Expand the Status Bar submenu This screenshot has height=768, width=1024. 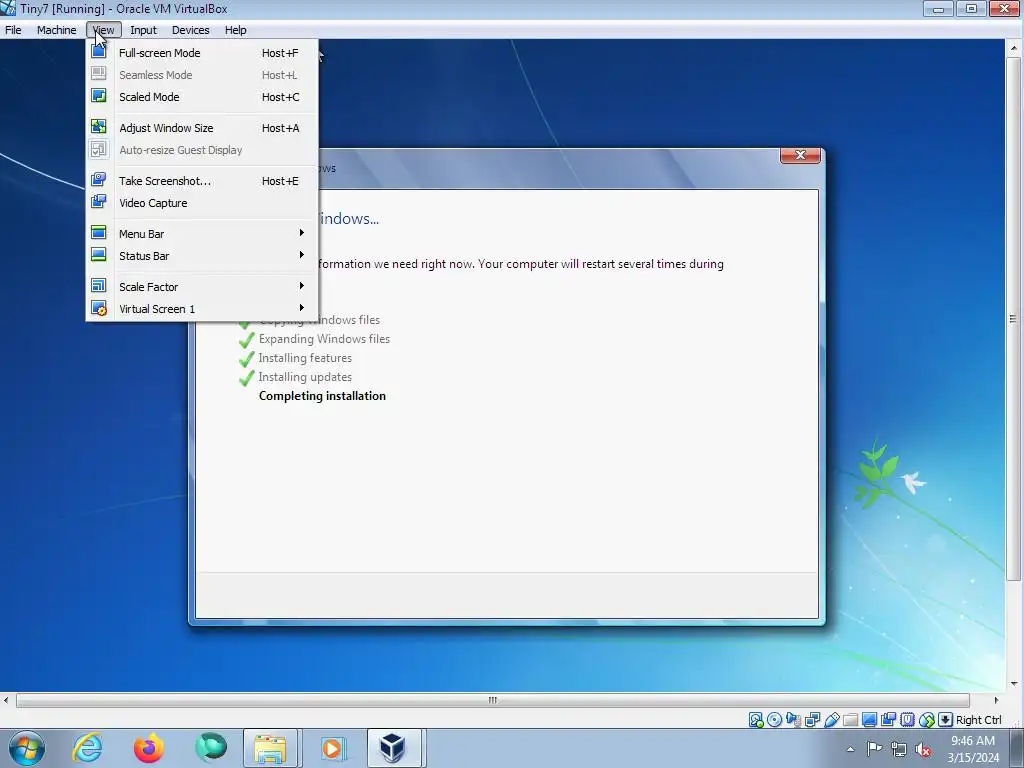point(202,256)
